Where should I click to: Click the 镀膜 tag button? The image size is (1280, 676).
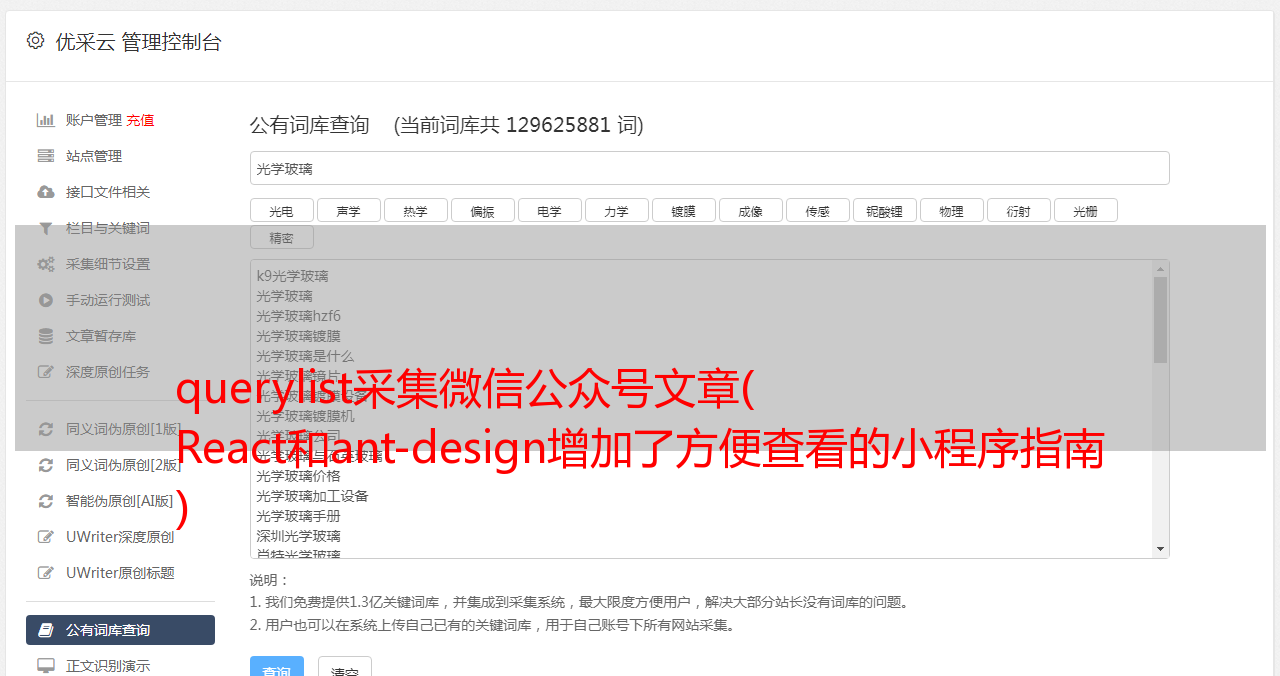(x=683, y=210)
